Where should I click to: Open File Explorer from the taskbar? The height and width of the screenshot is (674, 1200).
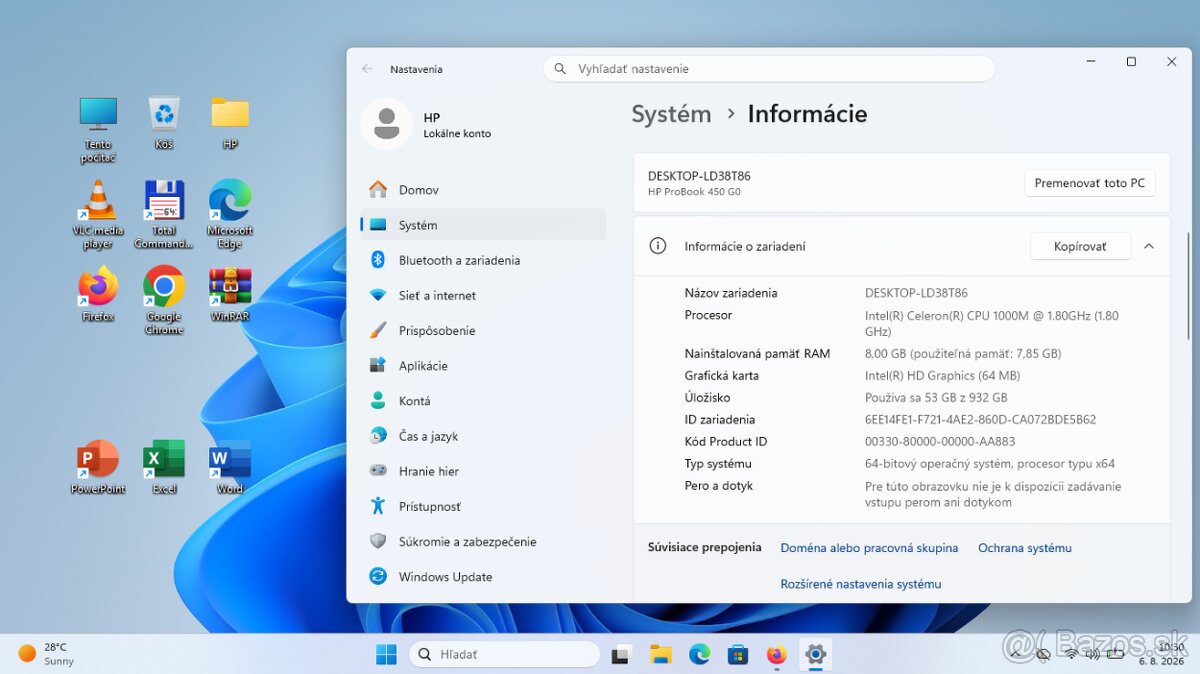661,655
